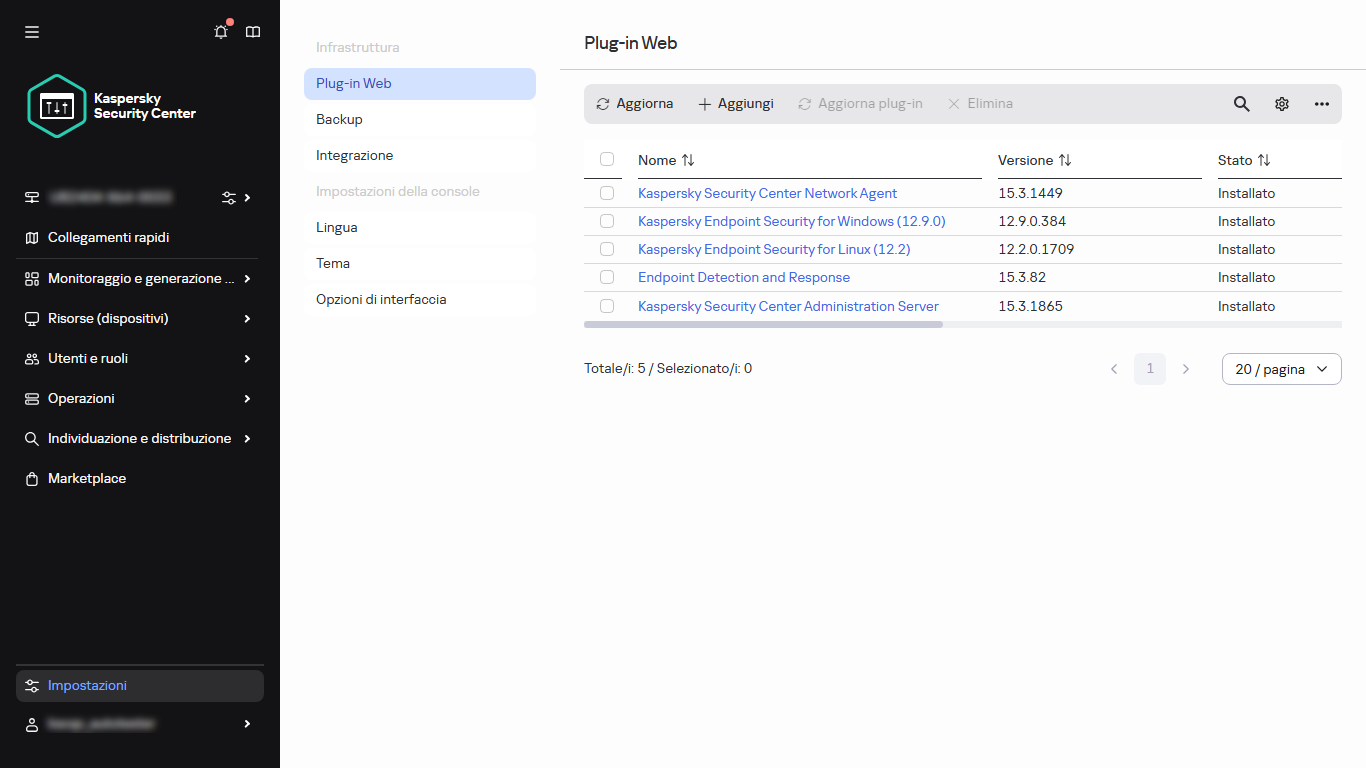Open the hamburger navigation menu

click(31, 31)
